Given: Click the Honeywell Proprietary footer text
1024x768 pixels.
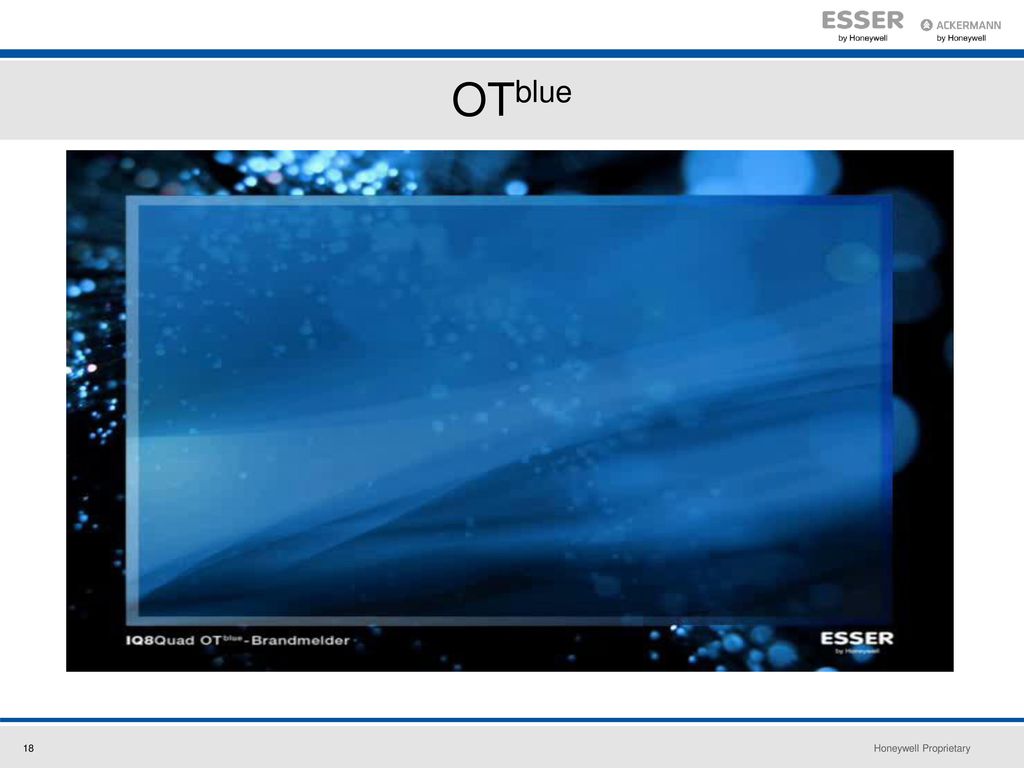Looking at the screenshot, I should pos(921,748).
